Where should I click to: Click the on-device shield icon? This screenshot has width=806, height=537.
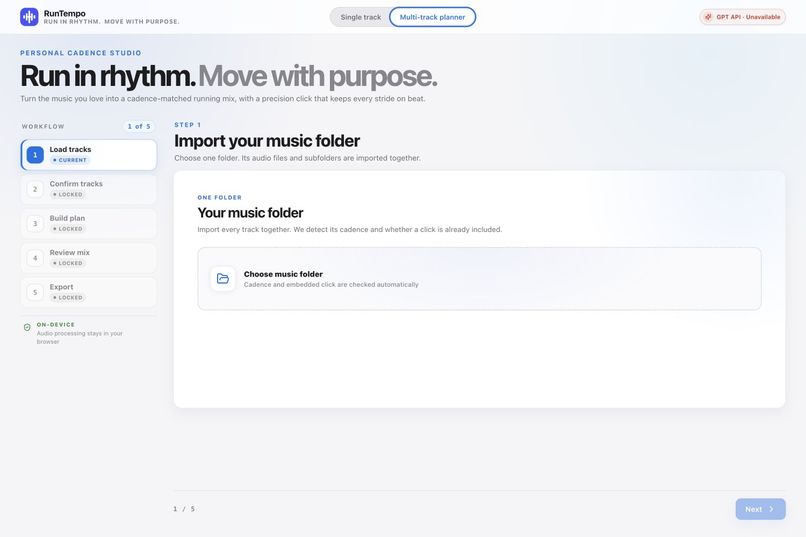pos(27,327)
